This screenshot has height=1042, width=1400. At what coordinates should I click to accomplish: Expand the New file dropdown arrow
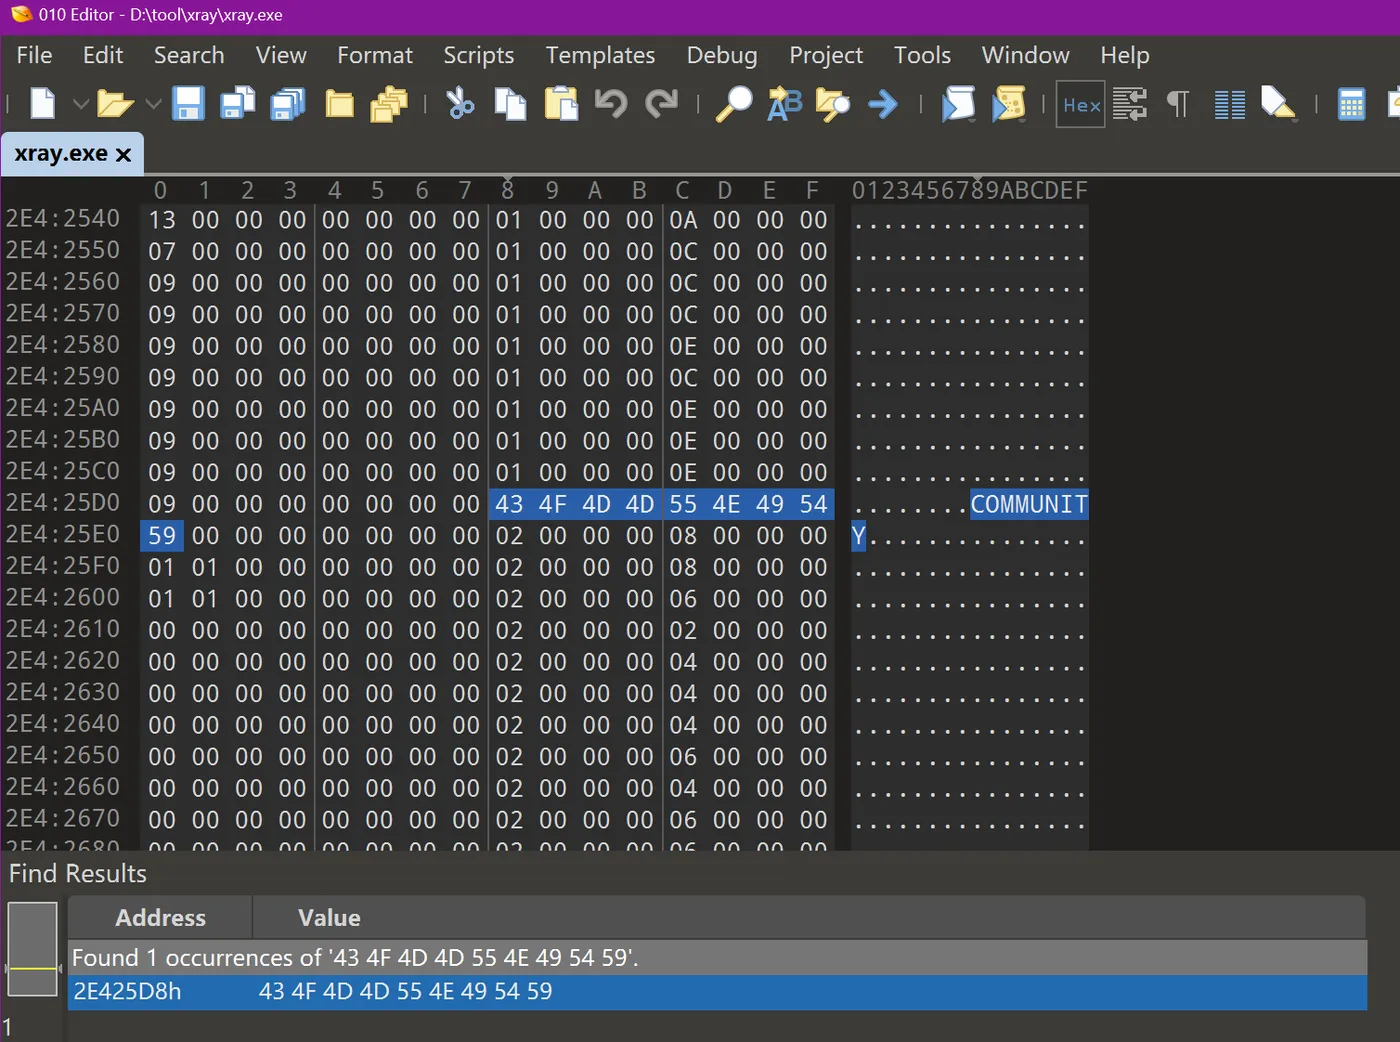[81, 104]
